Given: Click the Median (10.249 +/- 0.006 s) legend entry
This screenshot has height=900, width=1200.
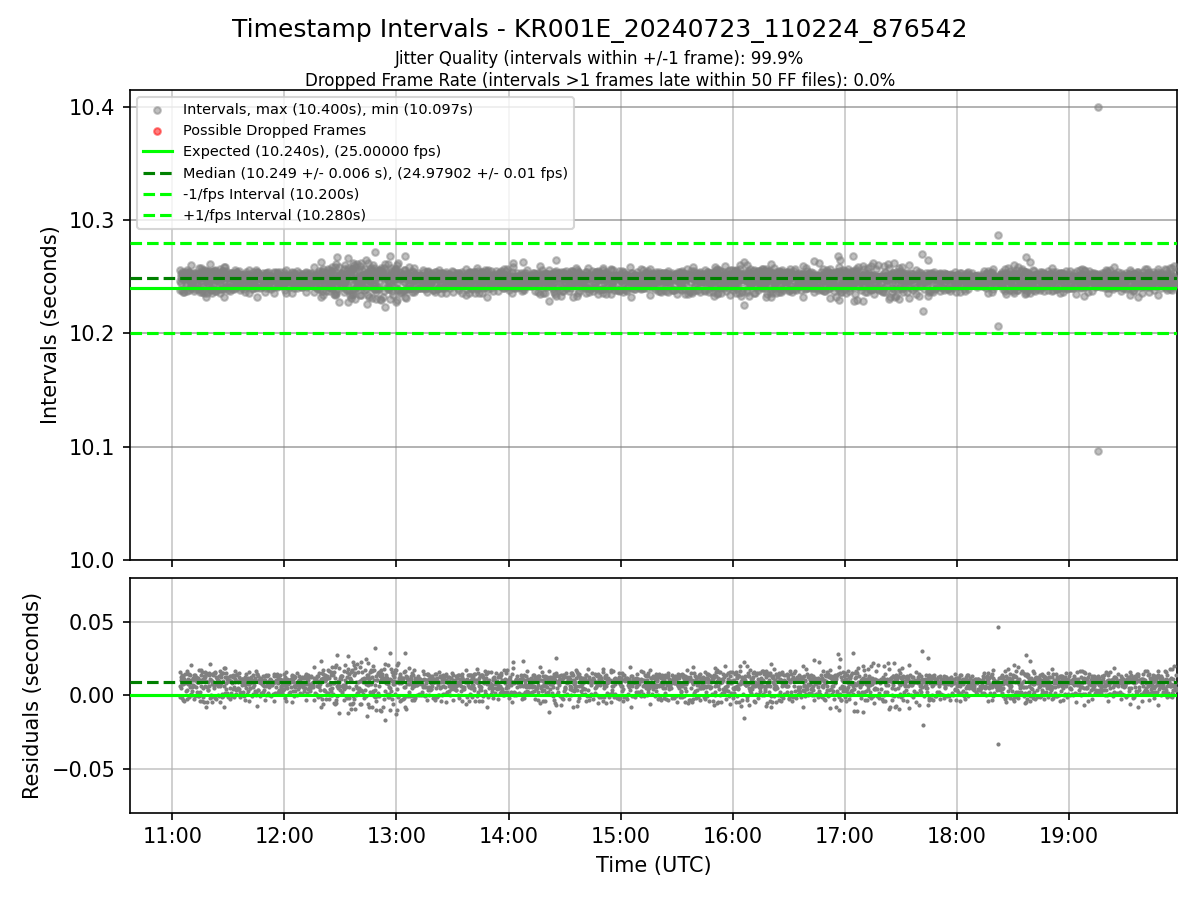Looking at the screenshot, I should [x=375, y=173].
